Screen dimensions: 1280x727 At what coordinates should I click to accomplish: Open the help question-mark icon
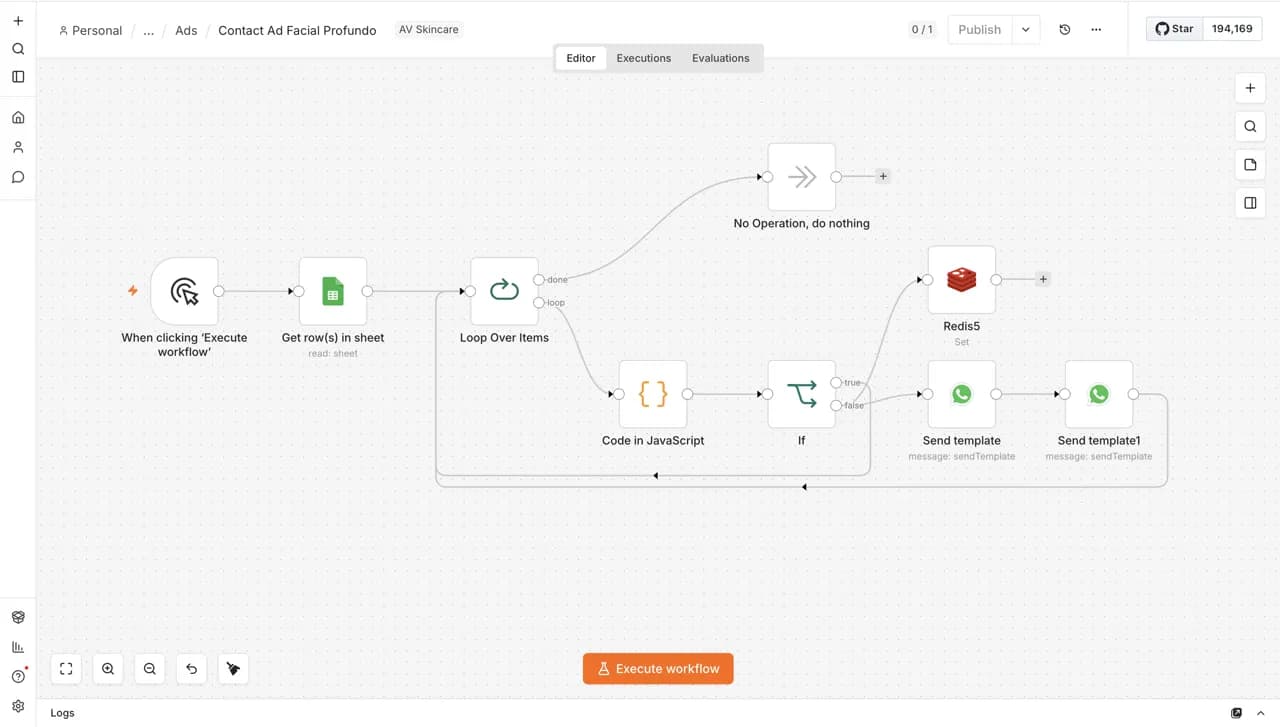tap(18, 676)
